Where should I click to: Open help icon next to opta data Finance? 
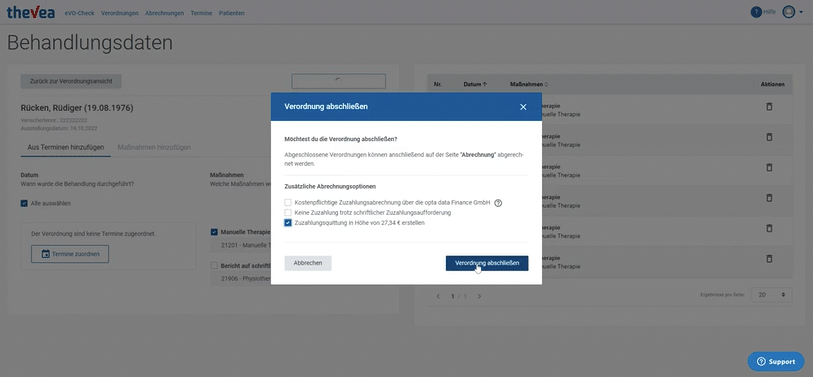[498, 203]
